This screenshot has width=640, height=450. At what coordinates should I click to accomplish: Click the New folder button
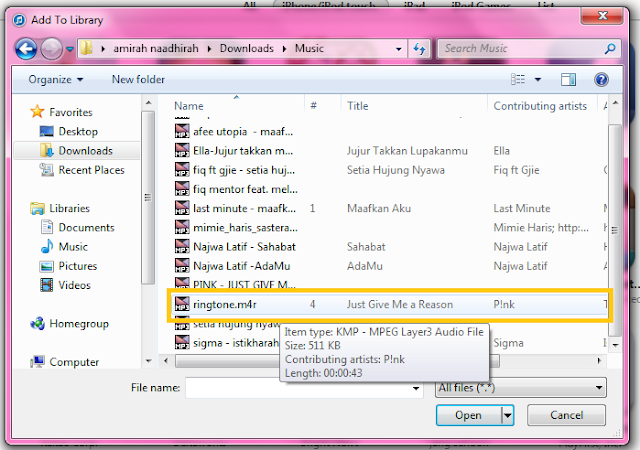(138, 80)
